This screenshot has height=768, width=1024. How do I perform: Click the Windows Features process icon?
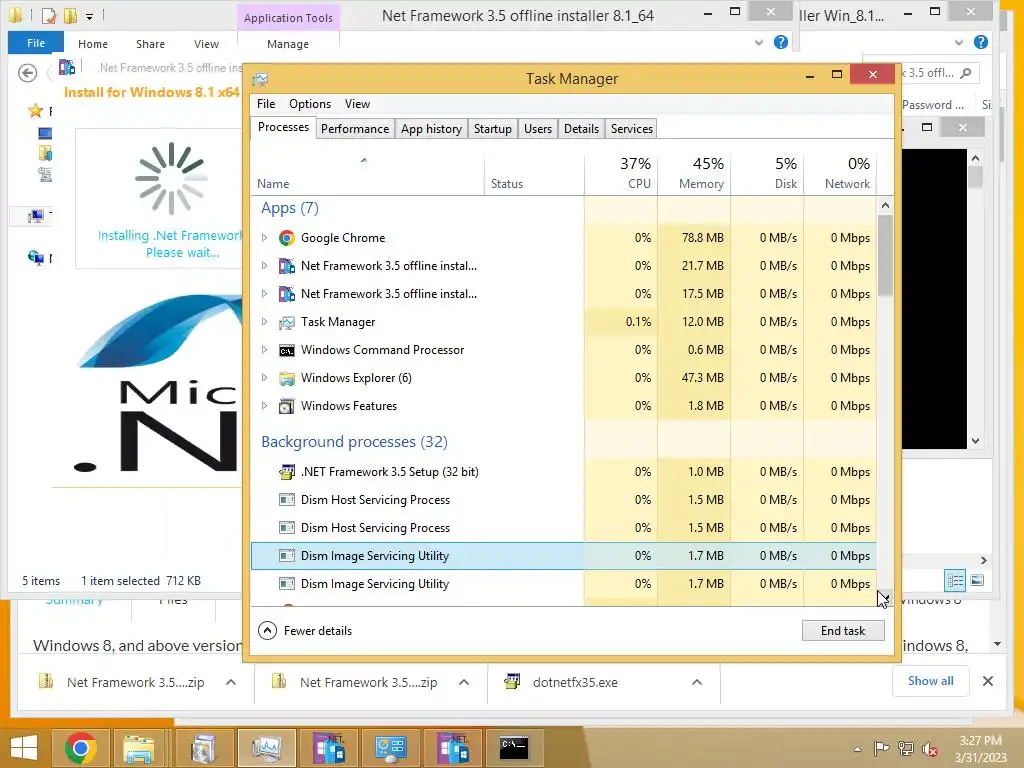point(286,406)
